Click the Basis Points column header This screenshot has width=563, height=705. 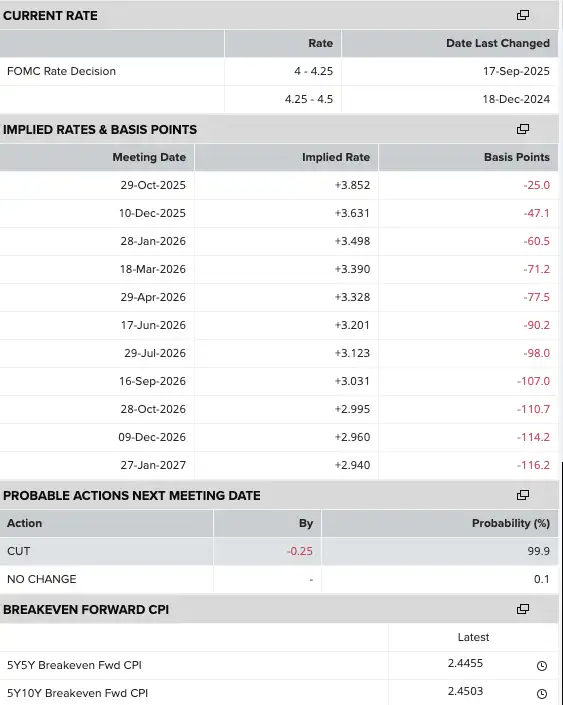click(517, 157)
